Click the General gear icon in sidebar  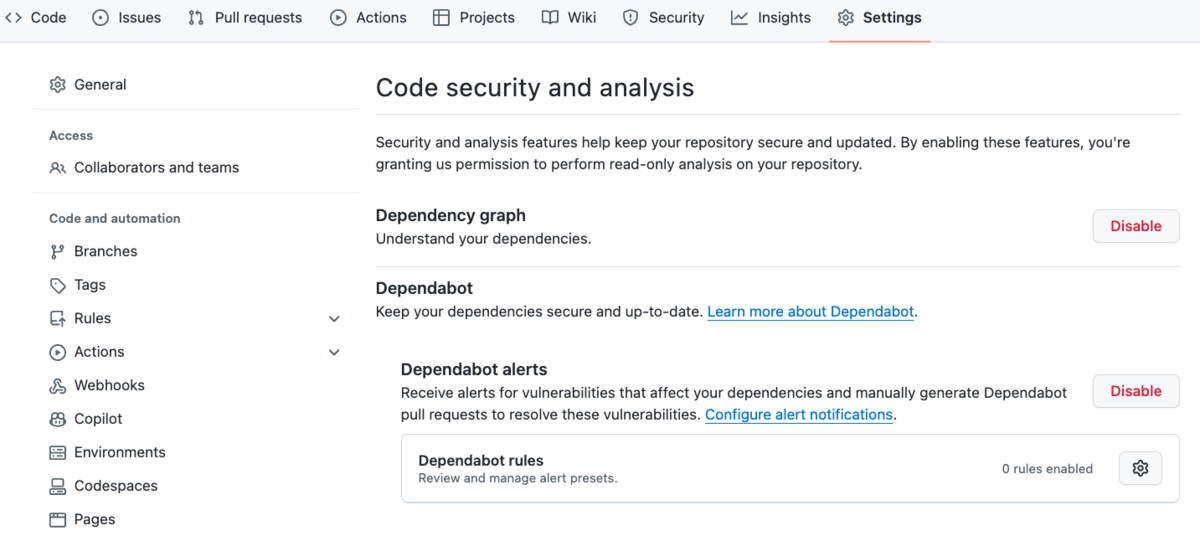pos(58,85)
